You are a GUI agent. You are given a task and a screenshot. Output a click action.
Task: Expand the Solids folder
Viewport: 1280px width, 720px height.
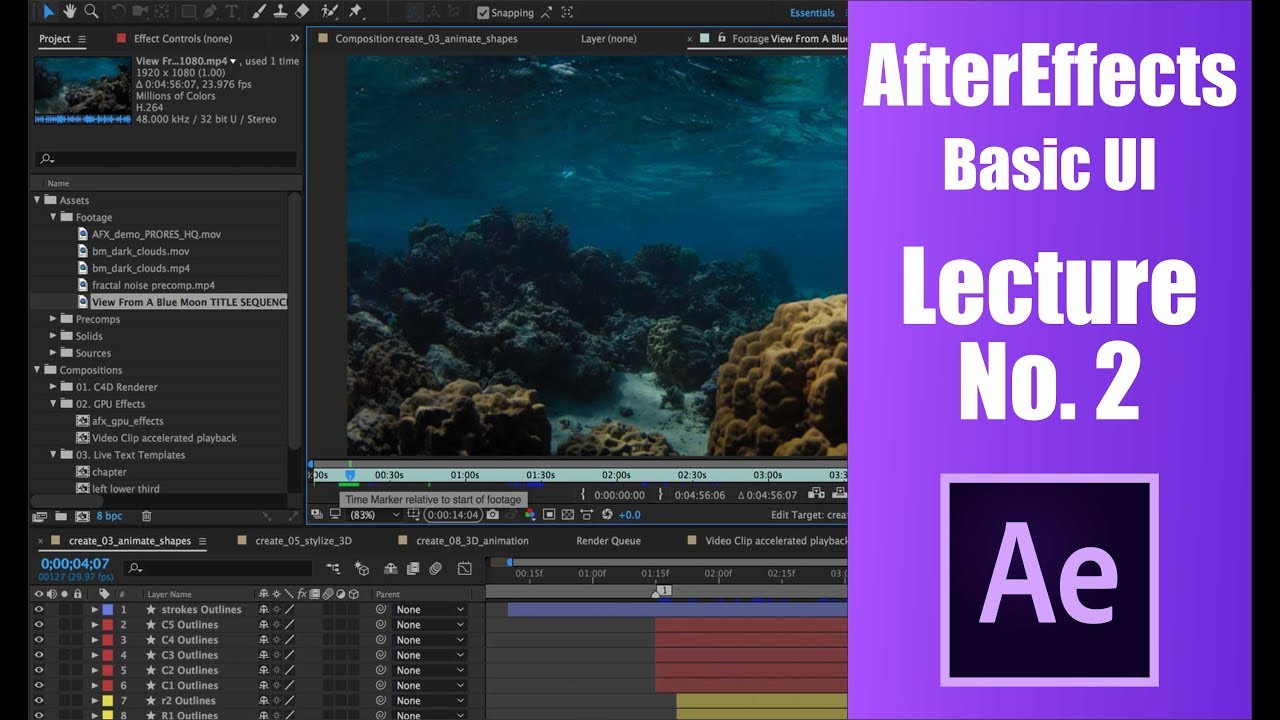click(54, 336)
